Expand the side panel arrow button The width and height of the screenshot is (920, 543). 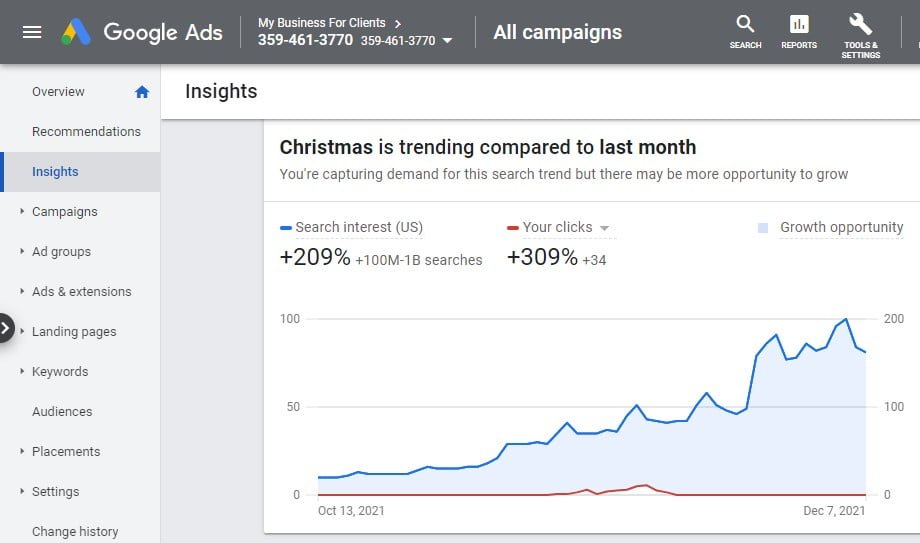tap(6, 328)
